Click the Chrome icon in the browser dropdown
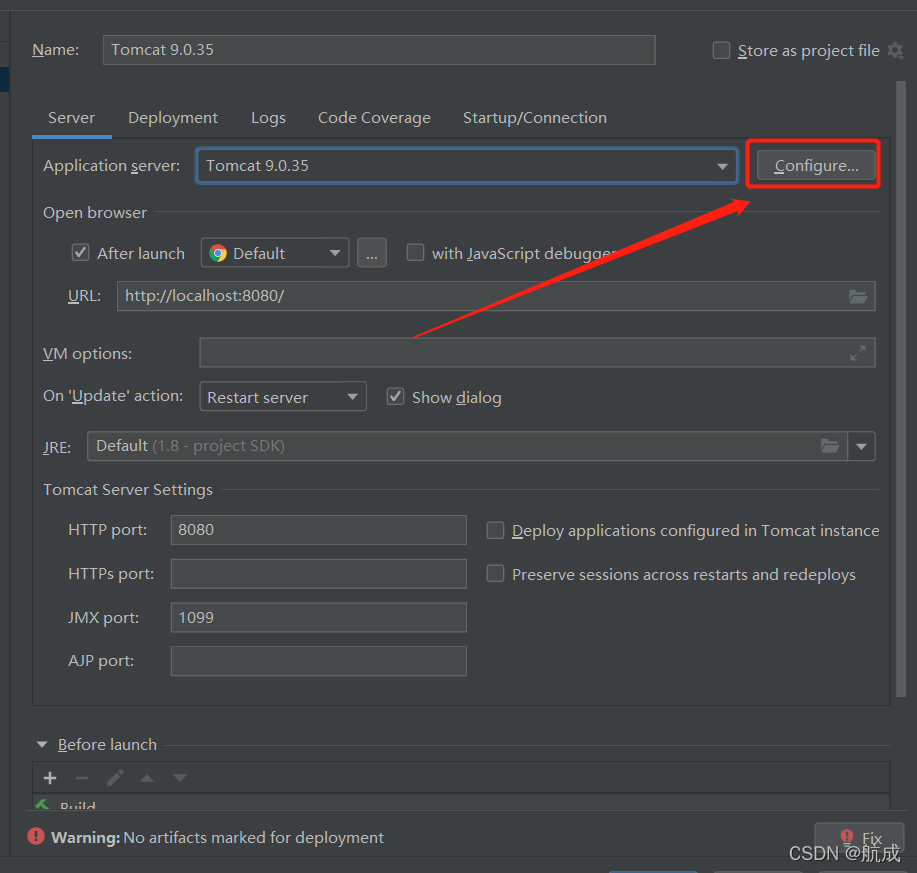The width and height of the screenshot is (917, 873). 218,253
